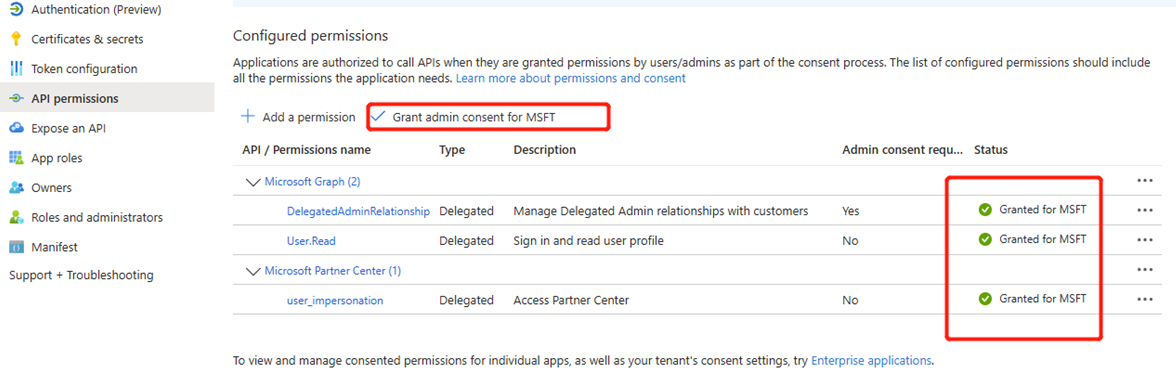This screenshot has width=1176, height=379.
Task: Click green status check for User.Read
Action: point(986,239)
